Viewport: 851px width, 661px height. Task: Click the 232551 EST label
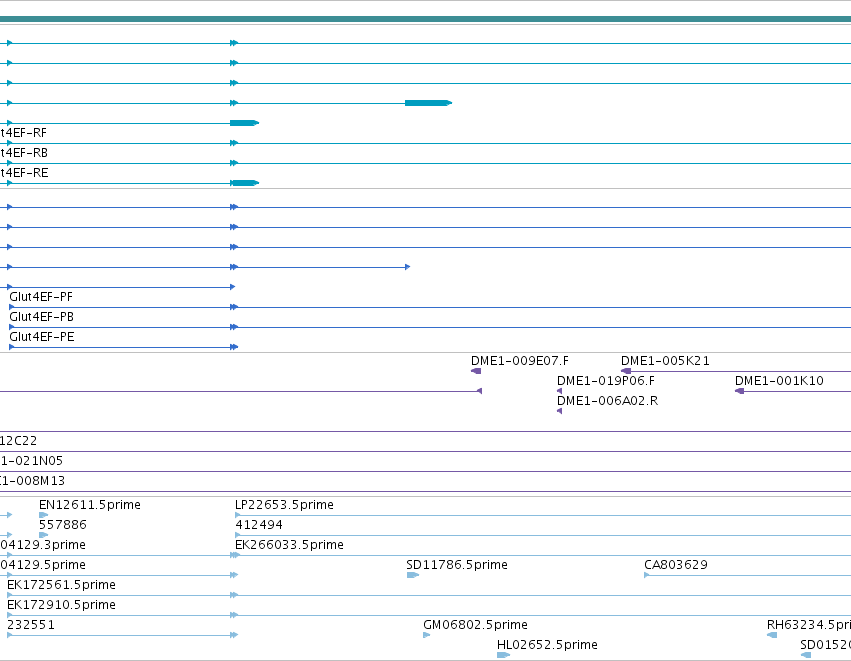coord(31,625)
